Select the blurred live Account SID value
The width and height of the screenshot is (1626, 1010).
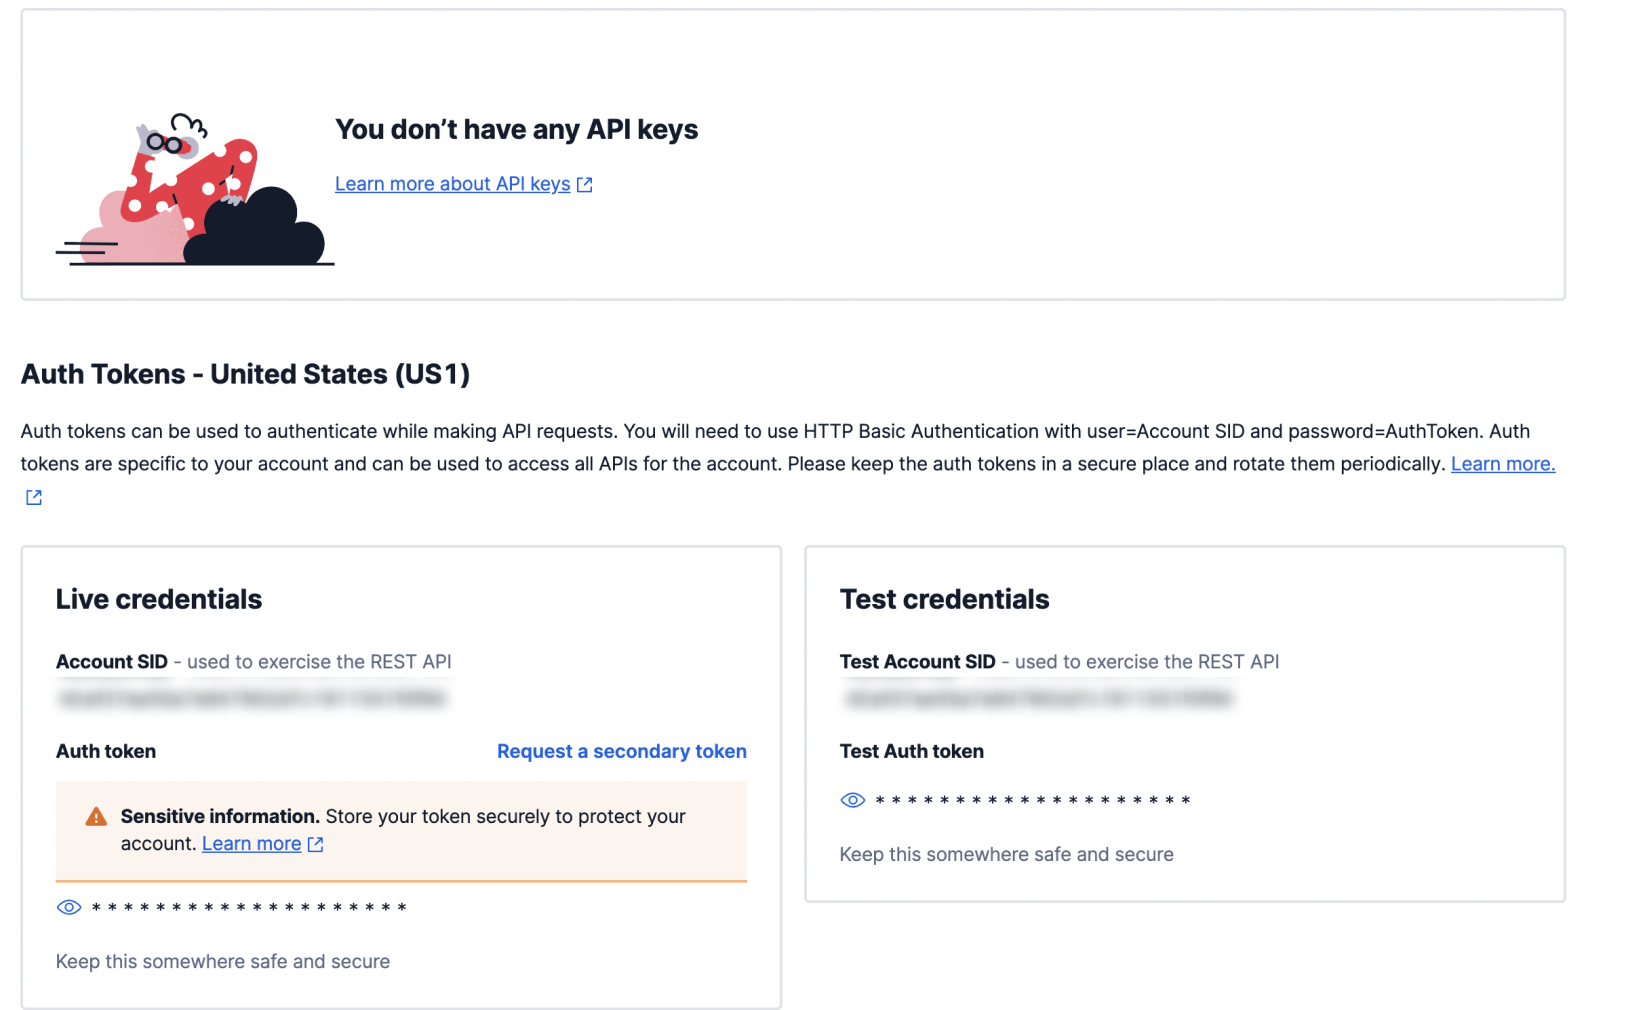252,698
